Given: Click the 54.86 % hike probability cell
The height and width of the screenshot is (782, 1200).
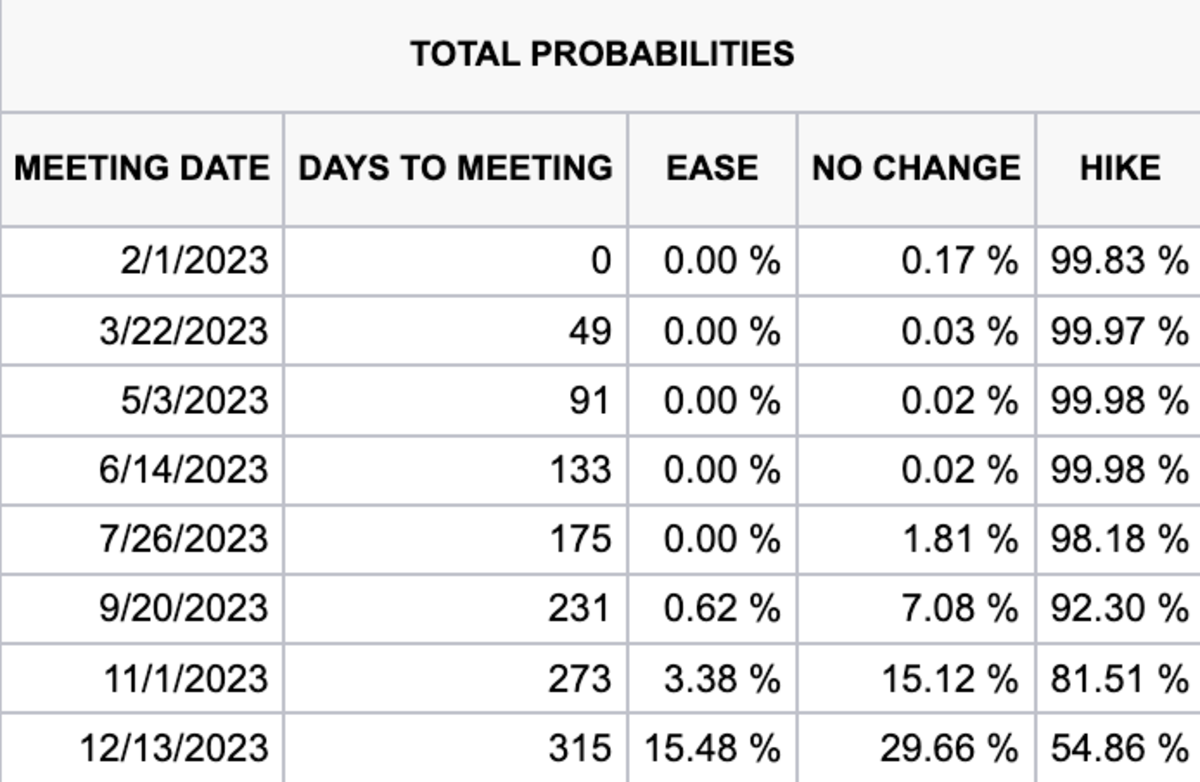Looking at the screenshot, I should click(x=1119, y=748).
